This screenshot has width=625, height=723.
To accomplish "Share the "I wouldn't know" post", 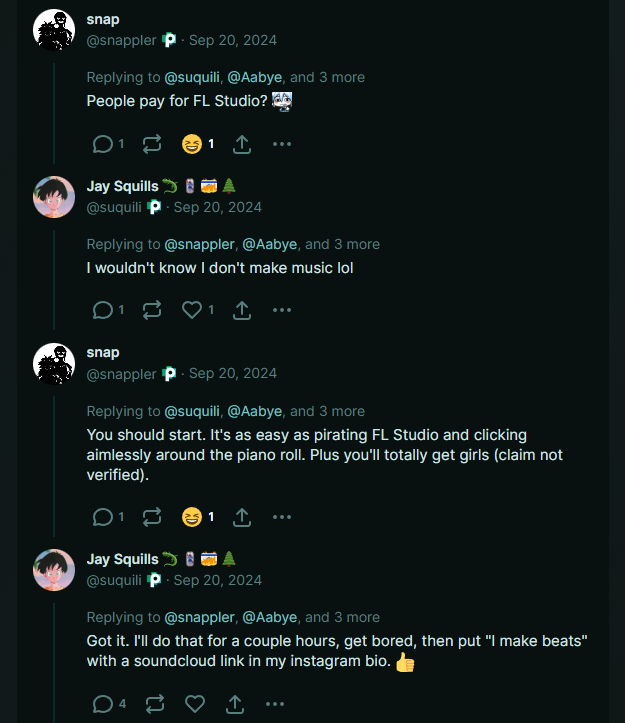I will click(x=242, y=310).
